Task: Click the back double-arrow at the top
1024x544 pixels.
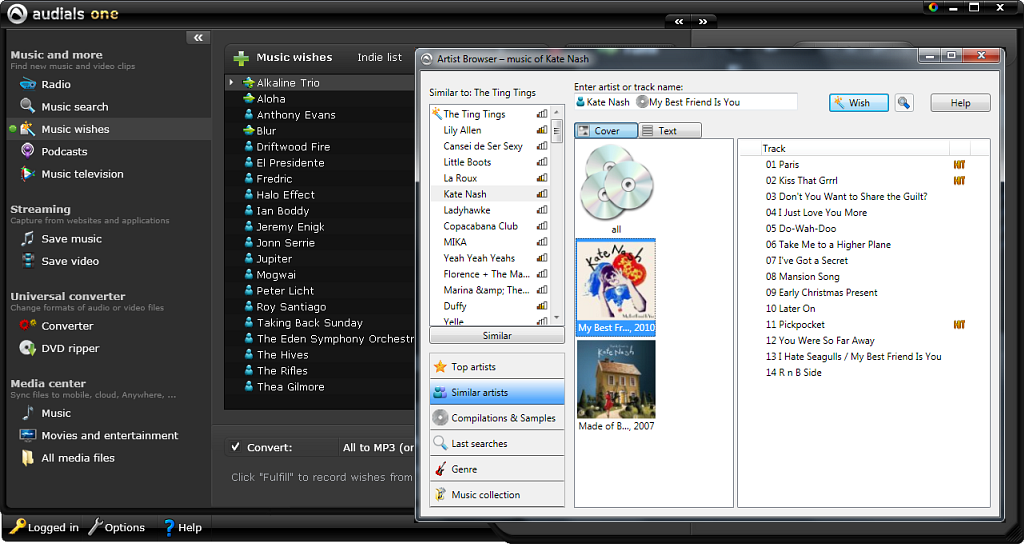Action: click(679, 22)
